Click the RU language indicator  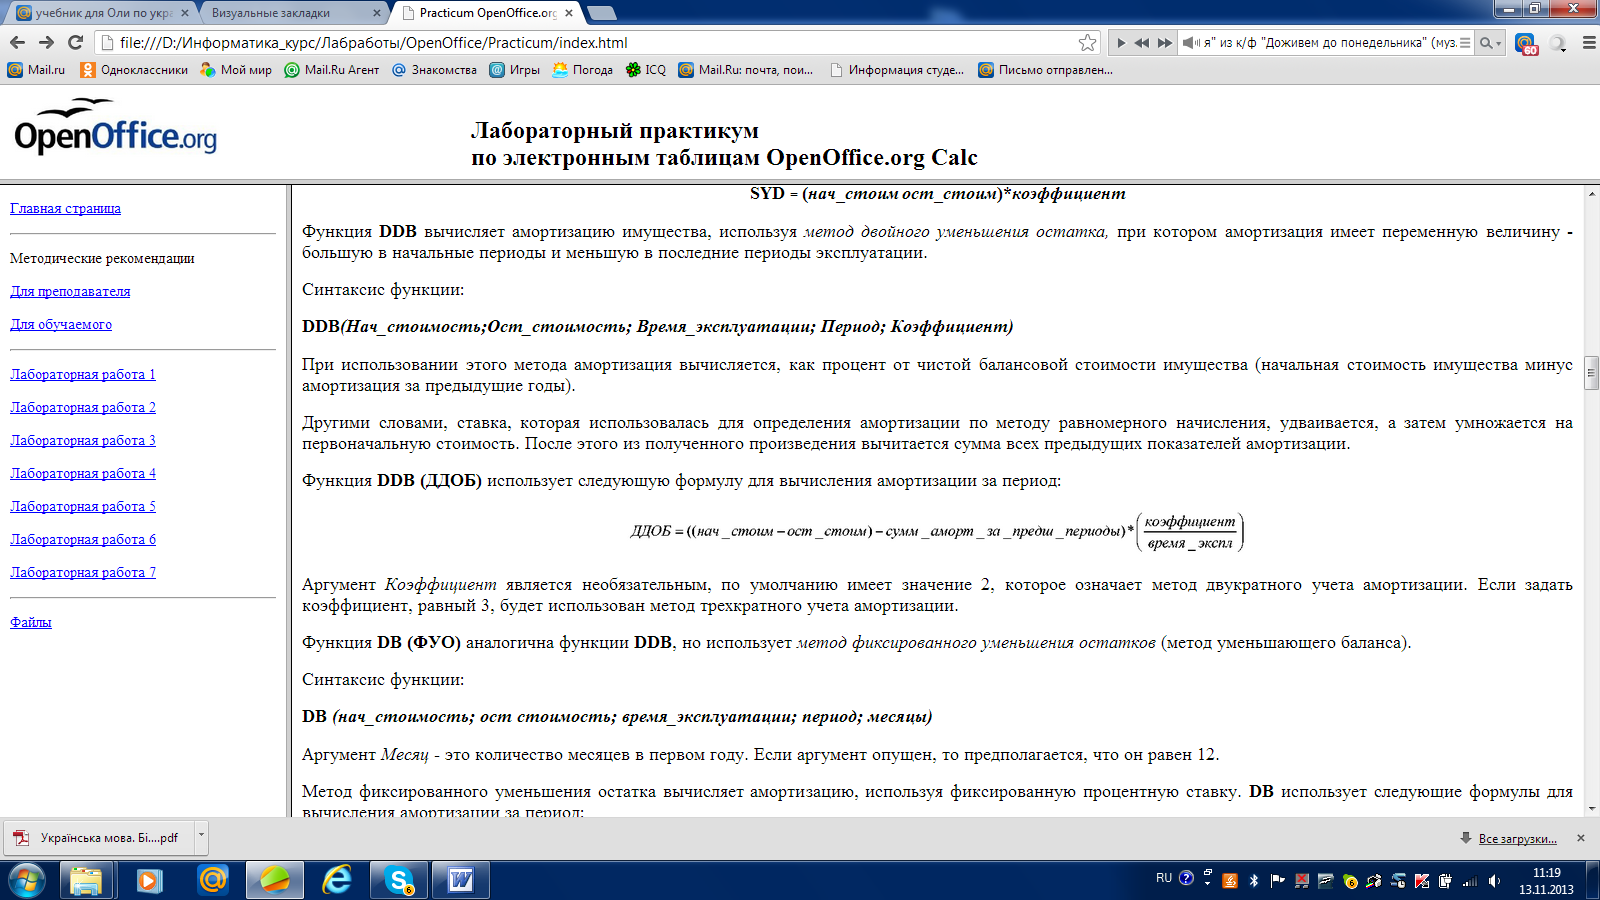tap(1164, 878)
